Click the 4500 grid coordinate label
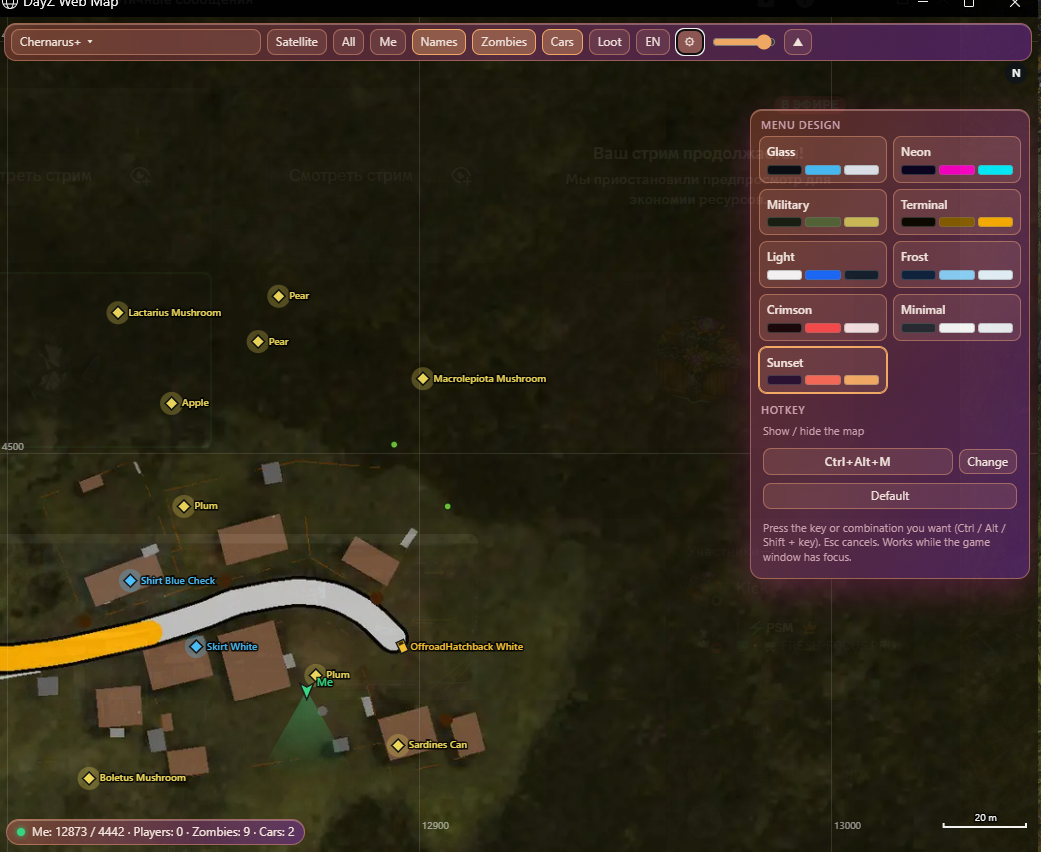This screenshot has width=1041, height=852. point(13,446)
